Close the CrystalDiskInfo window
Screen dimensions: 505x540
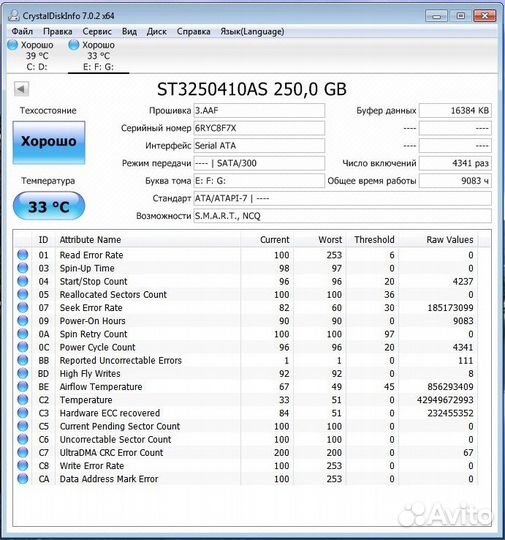pyautogui.click(x=485, y=16)
